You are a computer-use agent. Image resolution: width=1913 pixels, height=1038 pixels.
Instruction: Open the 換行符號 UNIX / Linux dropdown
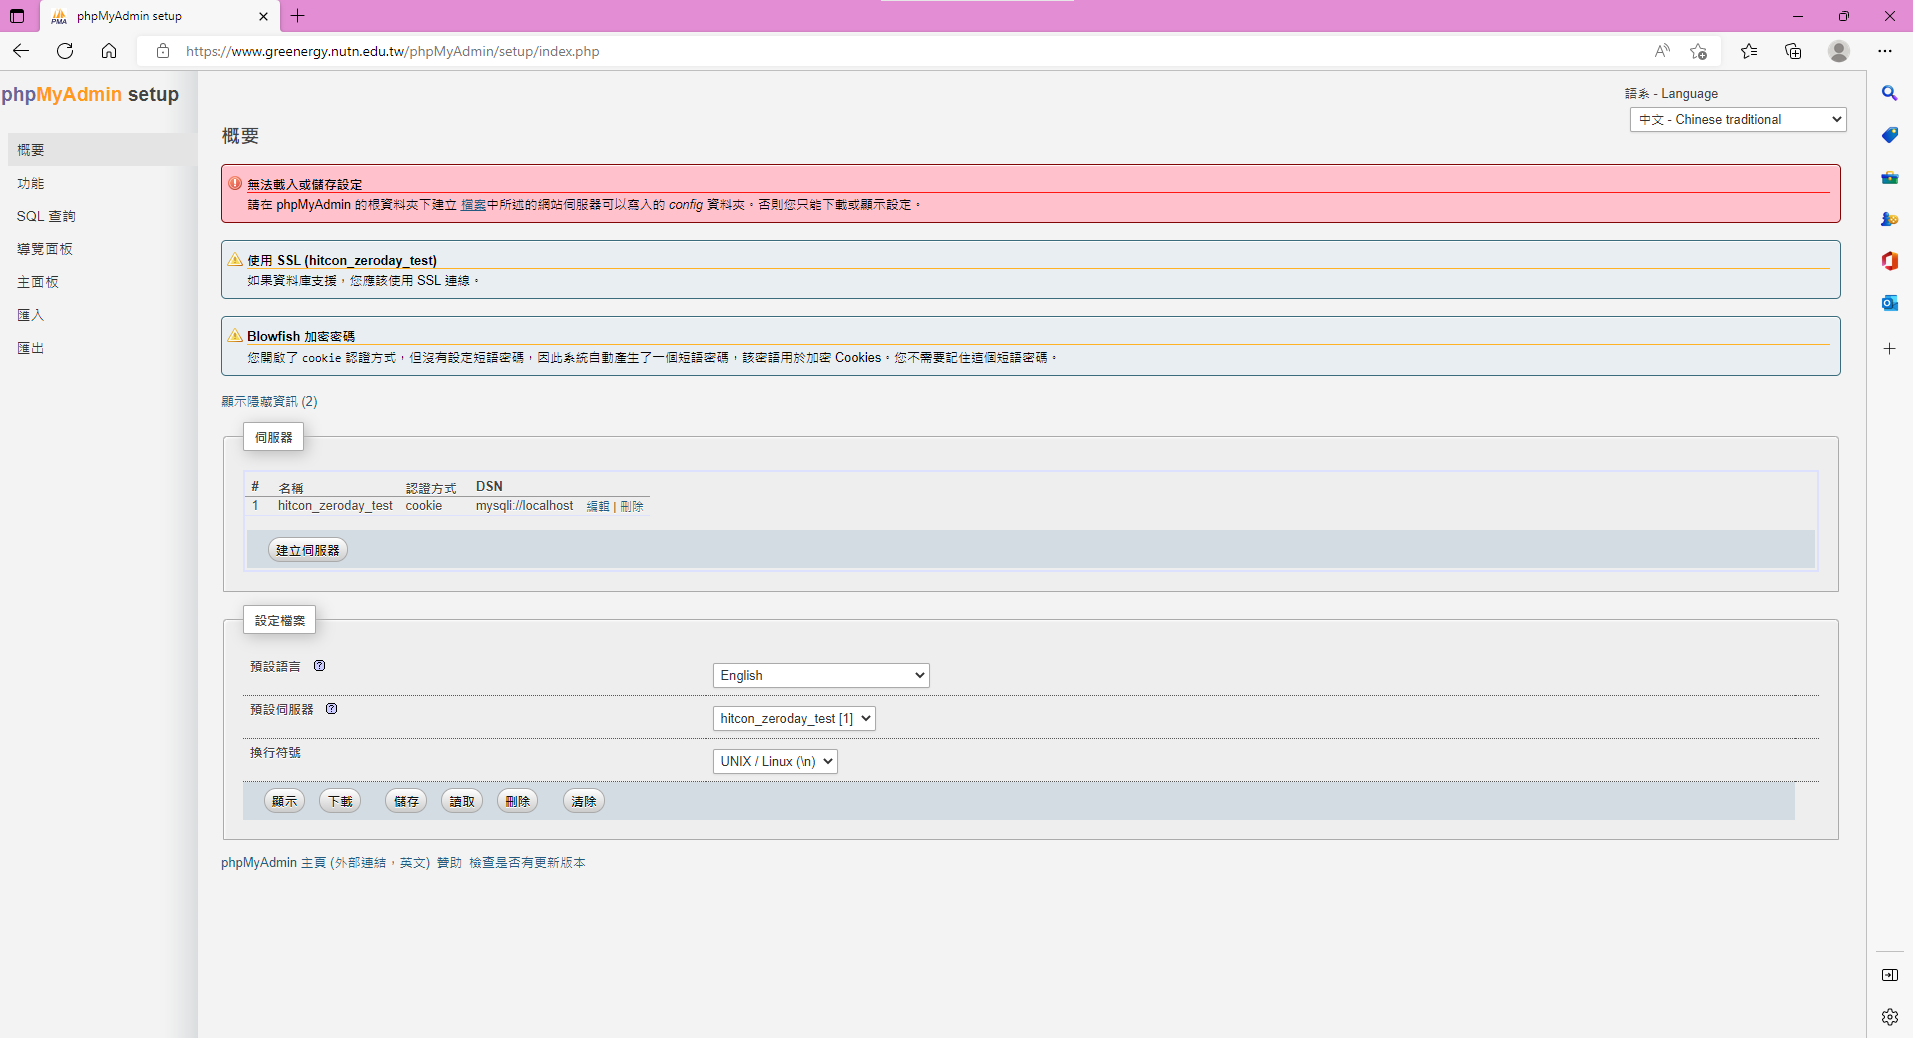tap(775, 762)
